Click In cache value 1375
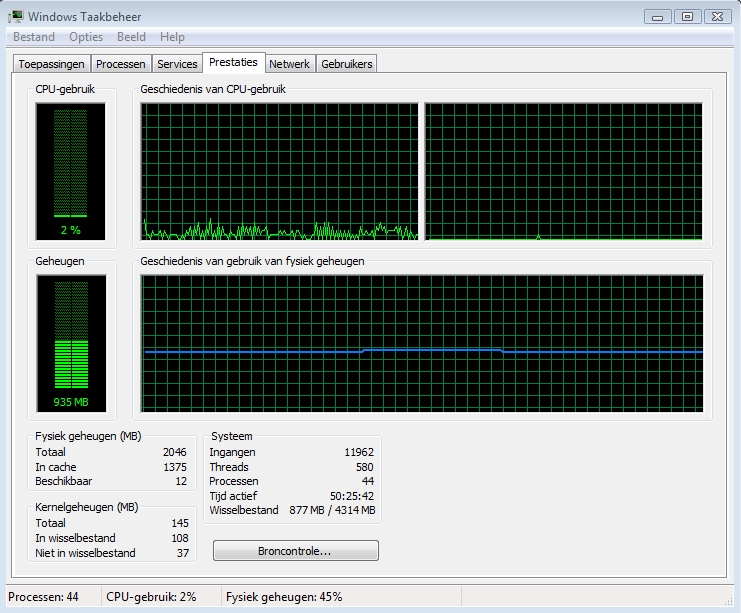This screenshot has height=613, width=741. click(175, 467)
